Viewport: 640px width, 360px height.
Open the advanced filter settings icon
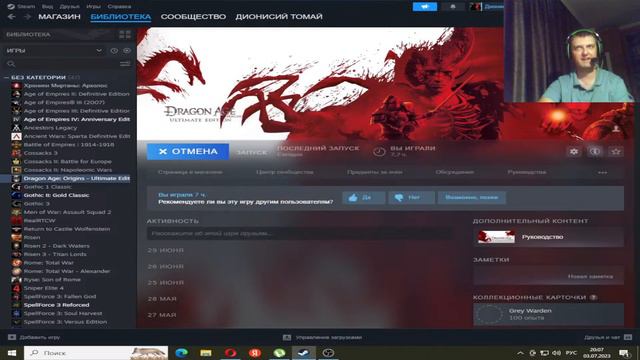tap(125, 64)
